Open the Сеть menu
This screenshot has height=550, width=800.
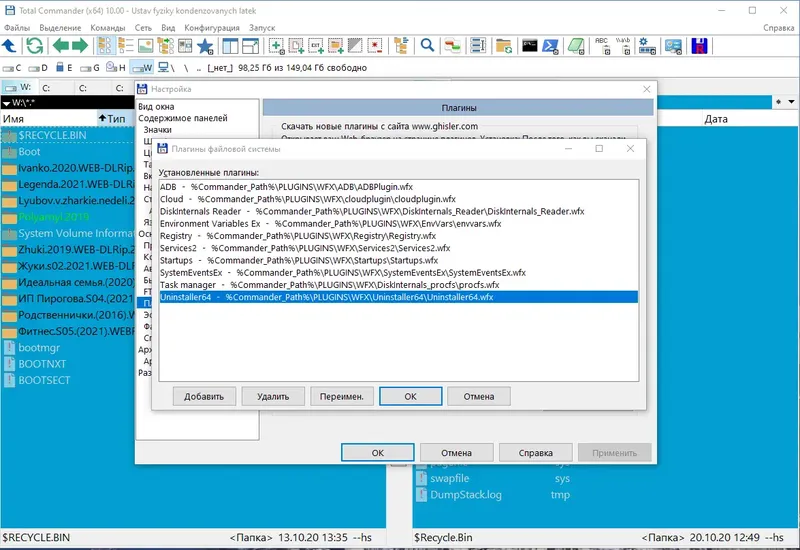point(143,28)
